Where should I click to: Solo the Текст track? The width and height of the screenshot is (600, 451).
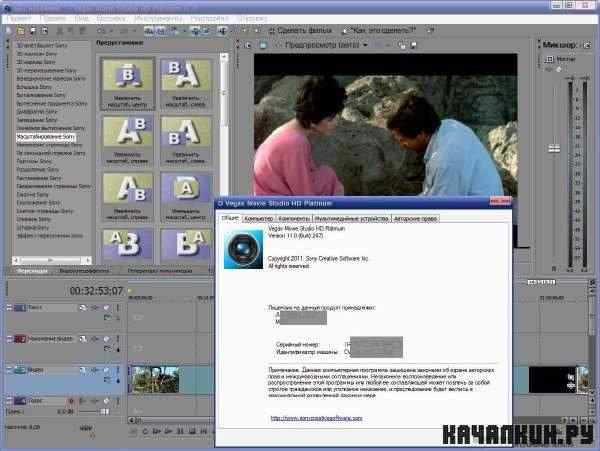tap(118, 308)
